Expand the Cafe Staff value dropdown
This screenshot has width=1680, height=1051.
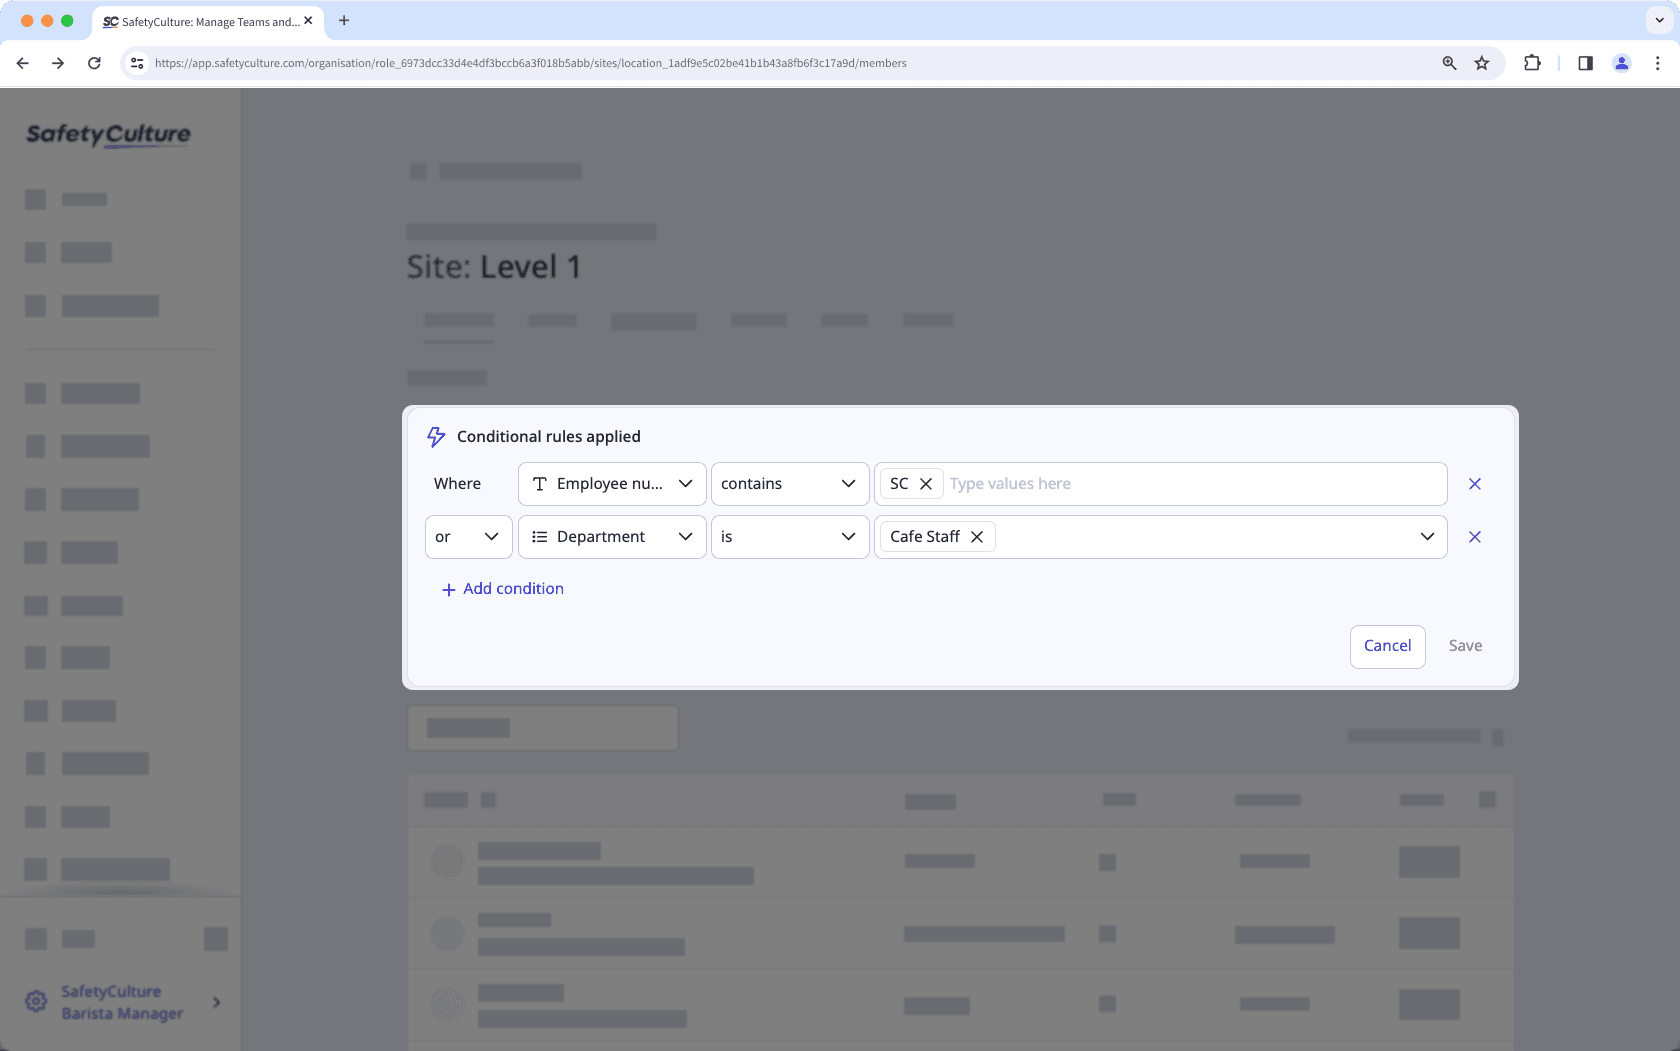pos(1427,536)
